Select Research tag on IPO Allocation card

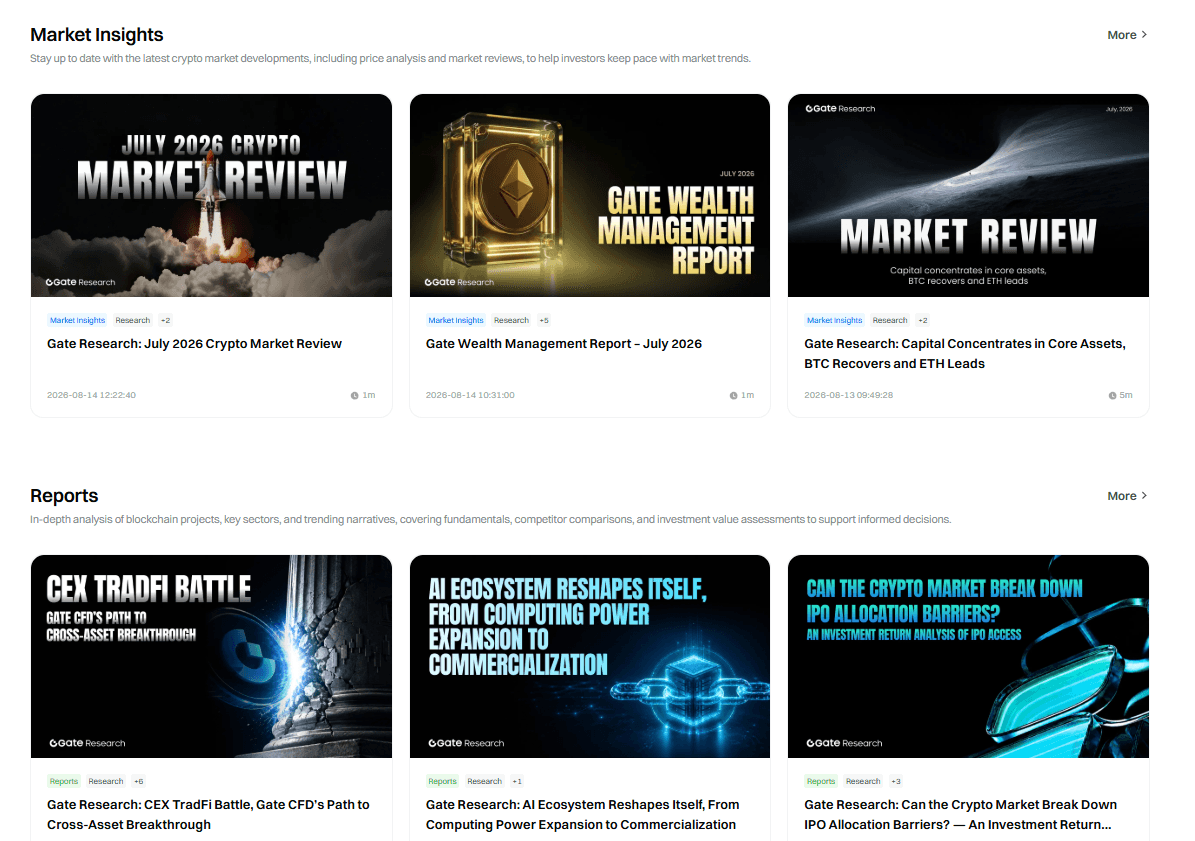[863, 782]
